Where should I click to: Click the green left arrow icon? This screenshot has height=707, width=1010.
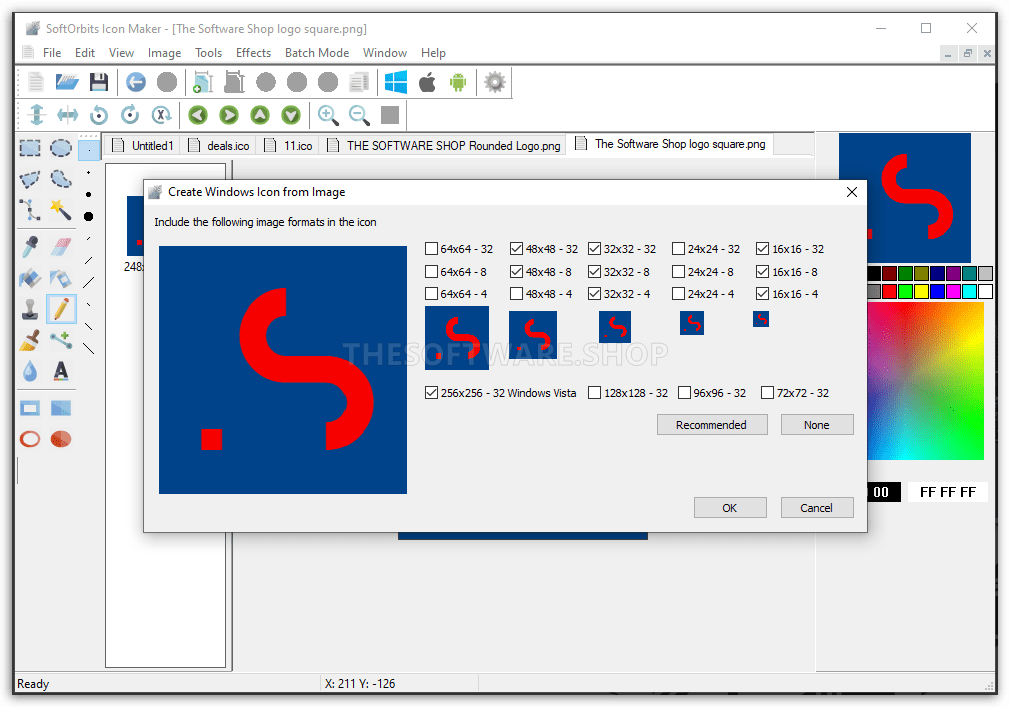coord(198,115)
